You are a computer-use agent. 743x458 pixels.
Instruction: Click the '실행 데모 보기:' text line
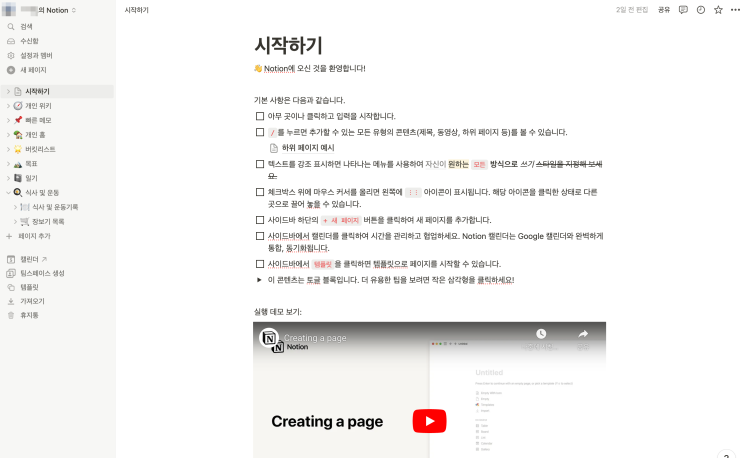pyautogui.click(x=278, y=312)
